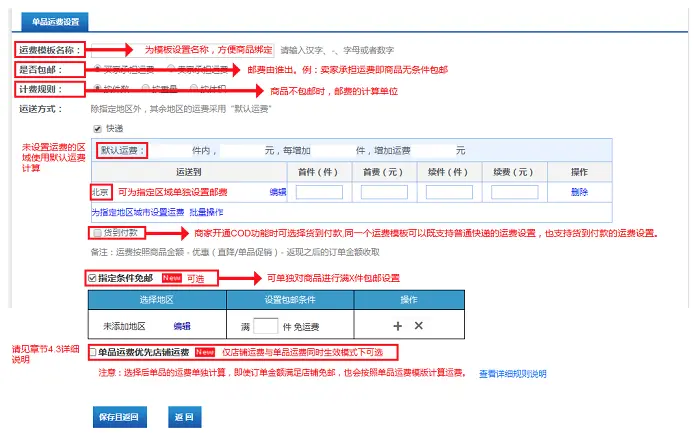Click the 选择地区 header
Image resolution: width=695 pixels, height=433 pixels.
click(x=157, y=300)
